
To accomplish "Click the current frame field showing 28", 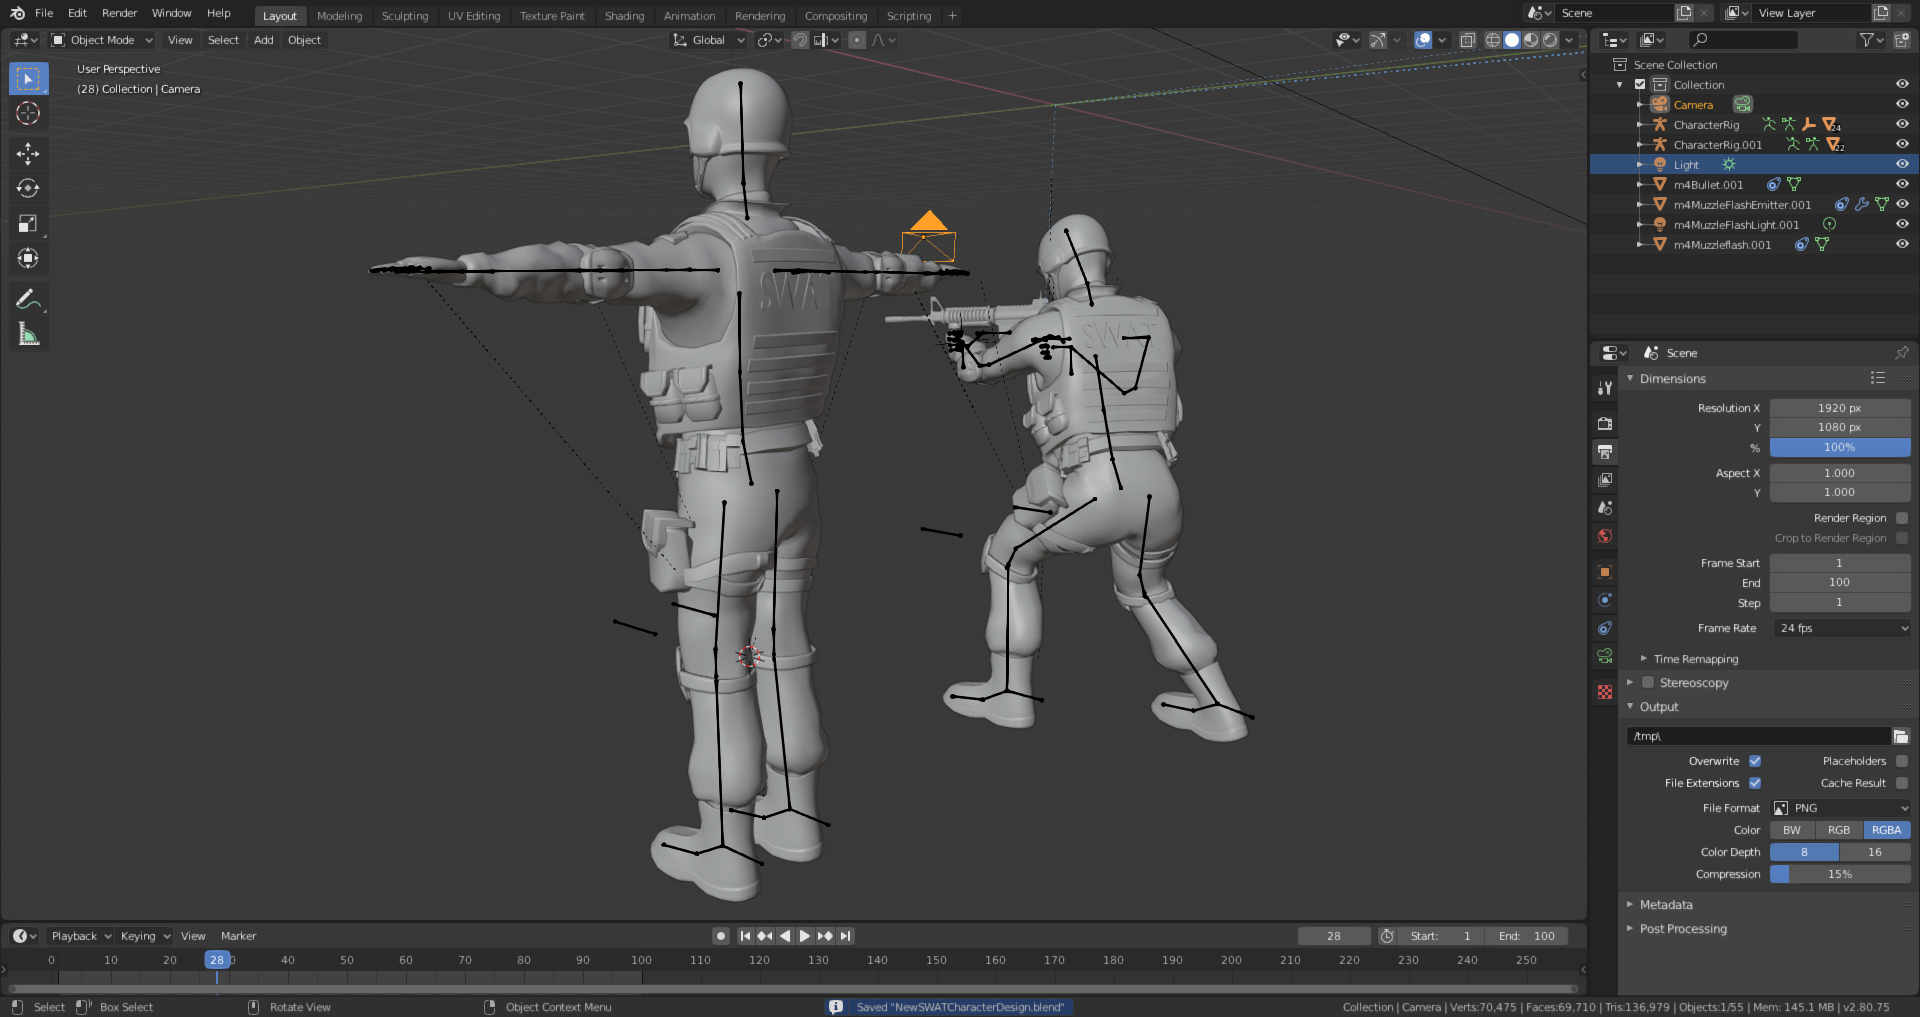I will pyautogui.click(x=1334, y=936).
